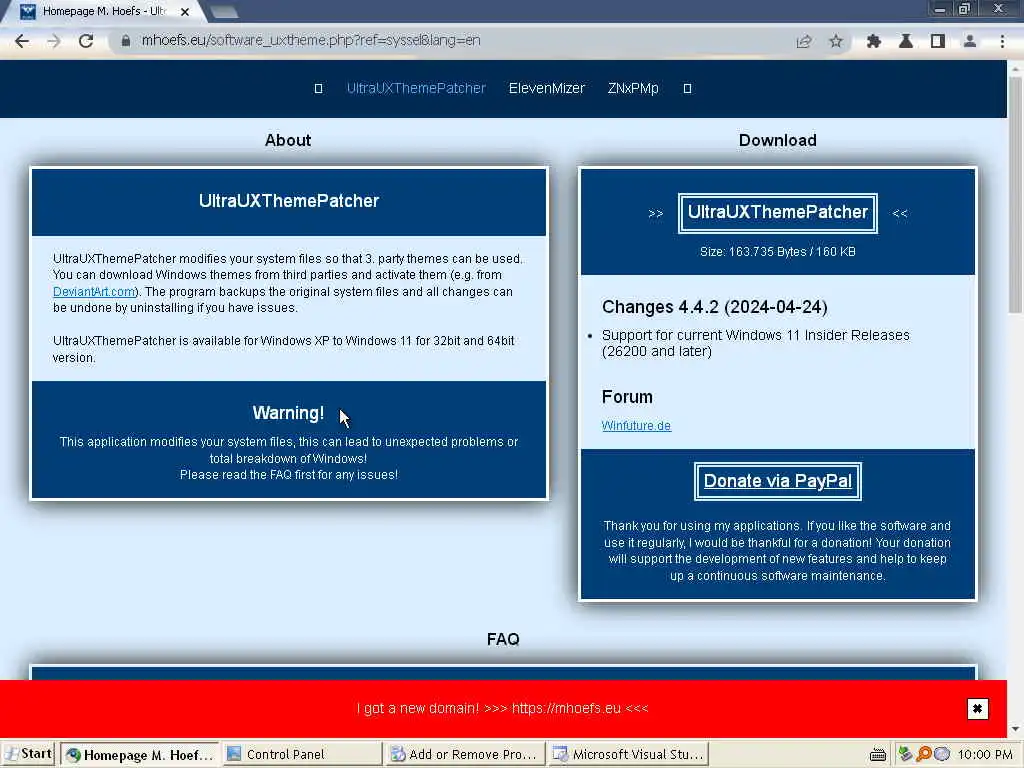Click the padlock site info icon
This screenshot has height=768, width=1024.
click(x=125, y=40)
